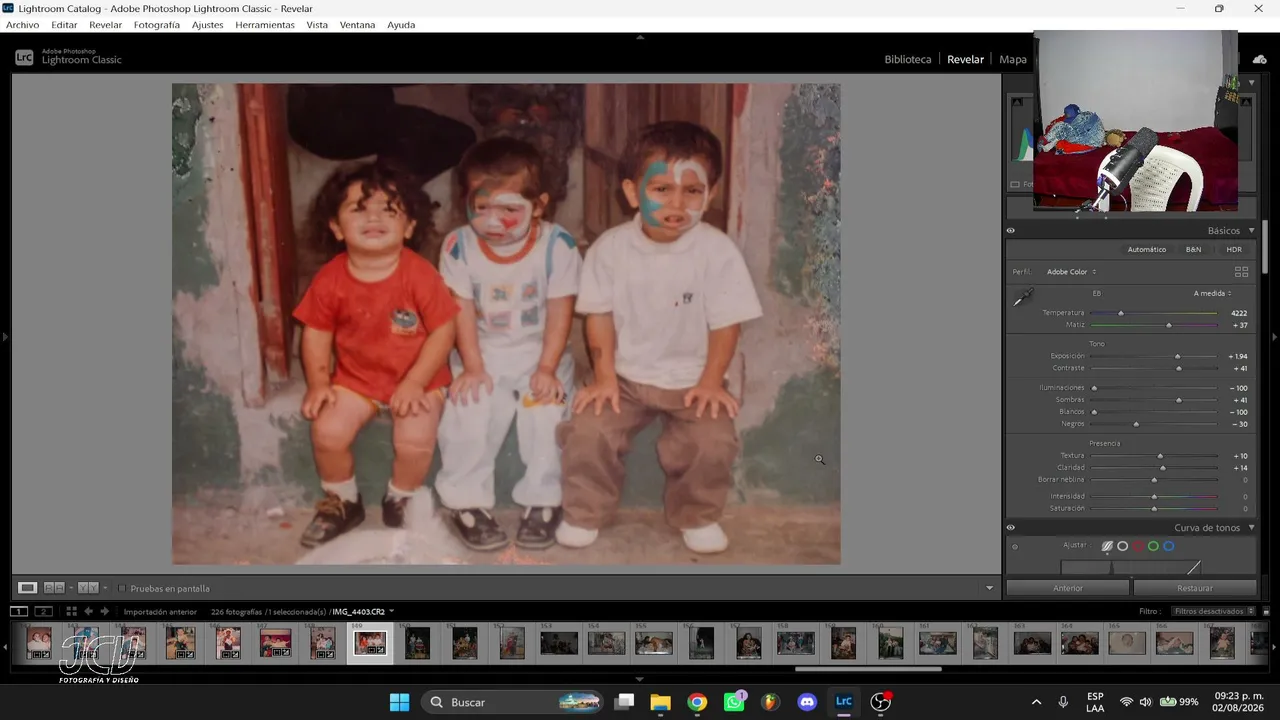
Task: Show hidden system tray icons chevron
Action: [1036, 702]
